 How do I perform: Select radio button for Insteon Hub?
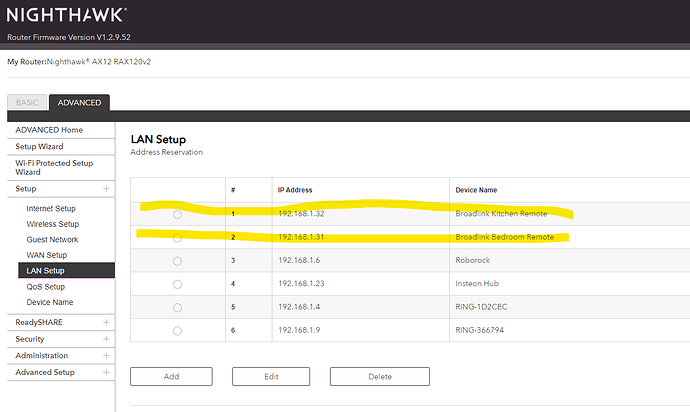point(177,284)
